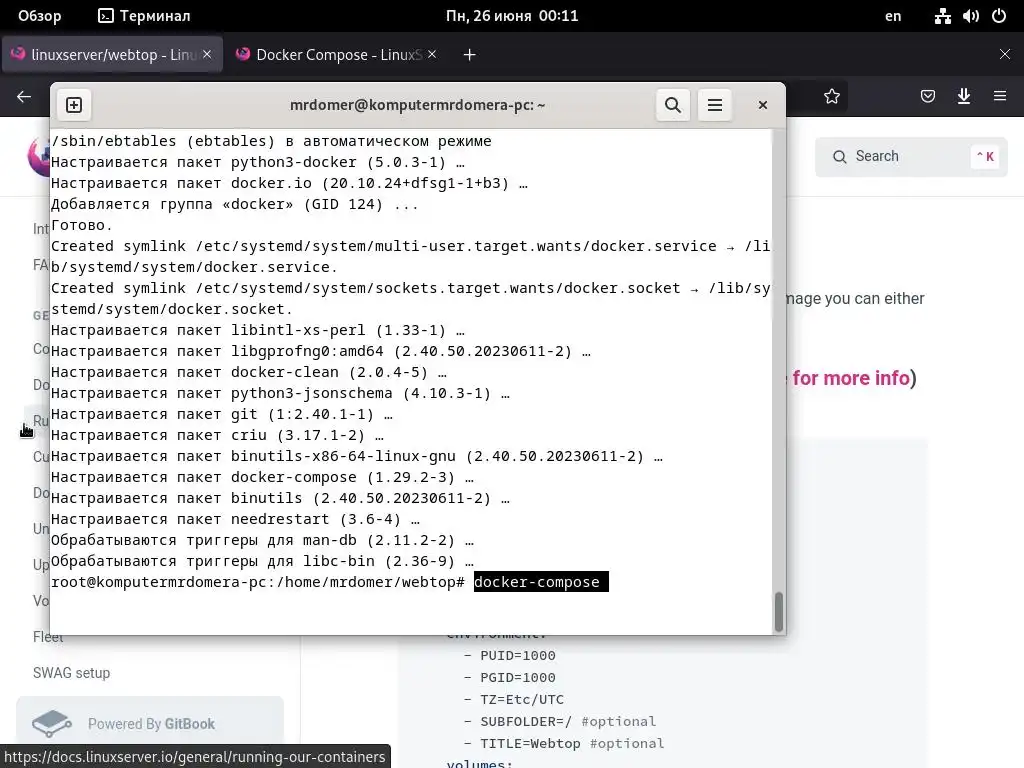Change keyboard layout via en indicator
1024x768 pixels.
[x=893, y=16]
